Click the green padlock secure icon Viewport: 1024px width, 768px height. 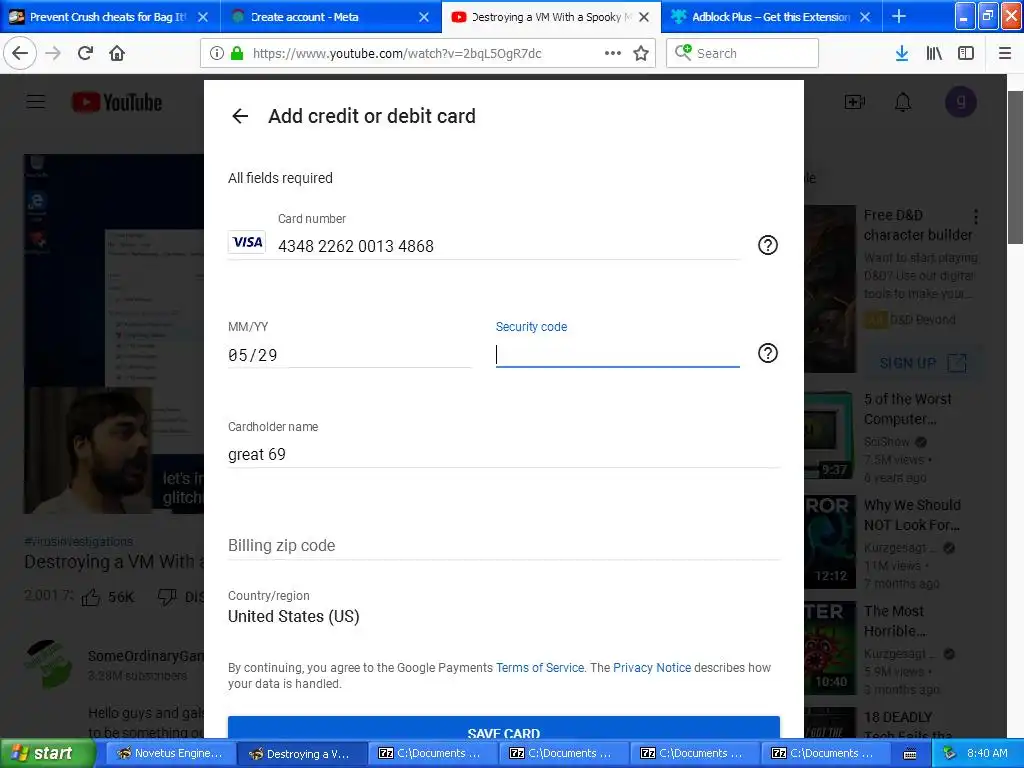[x=237, y=53]
